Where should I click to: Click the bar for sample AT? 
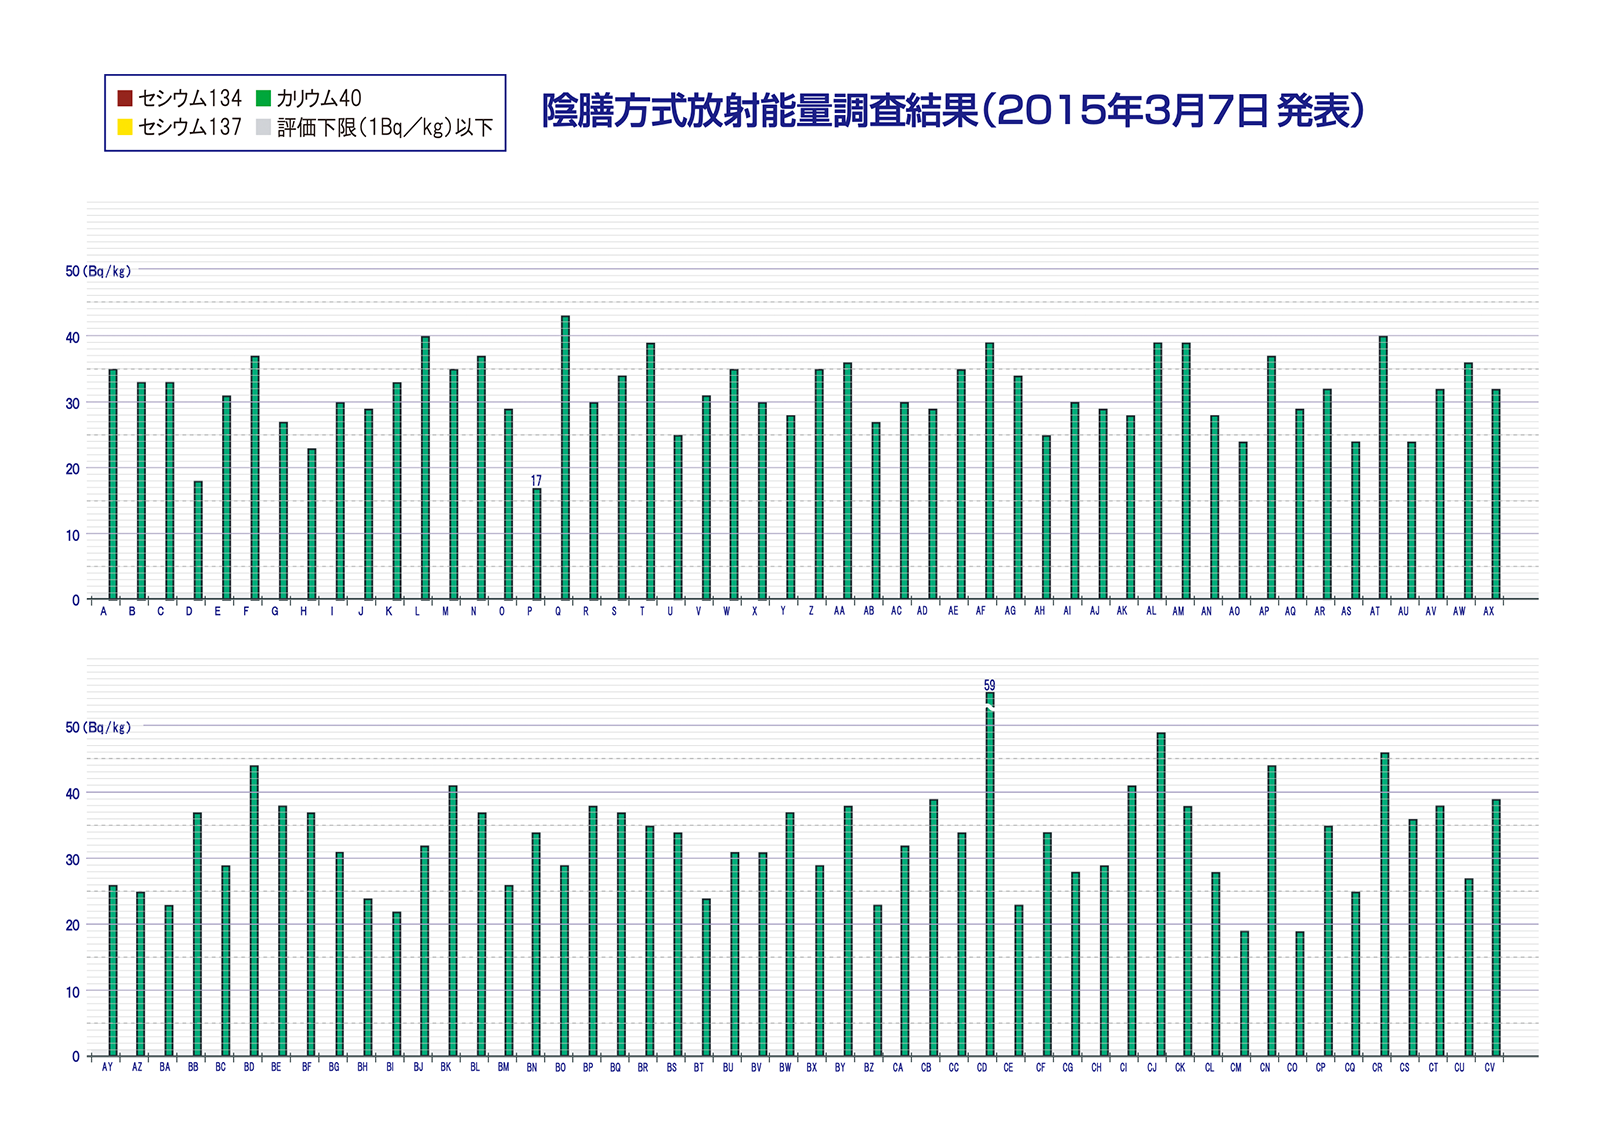pyautogui.click(x=1383, y=468)
